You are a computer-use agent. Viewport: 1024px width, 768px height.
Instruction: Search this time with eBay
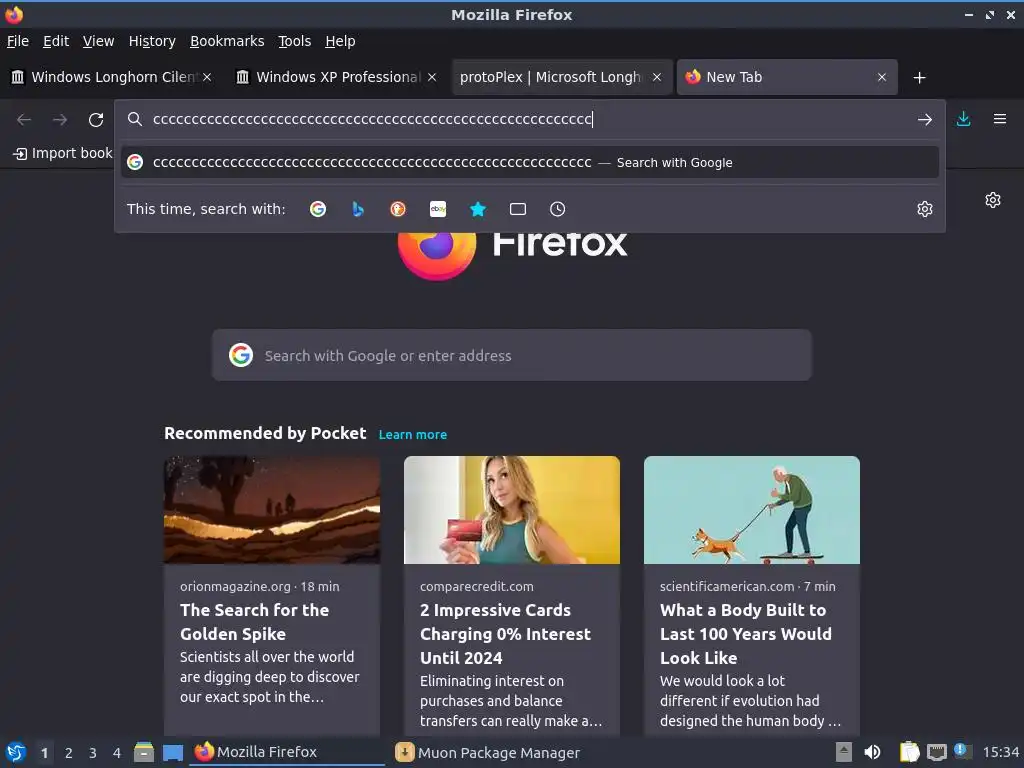[x=438, y=209]
